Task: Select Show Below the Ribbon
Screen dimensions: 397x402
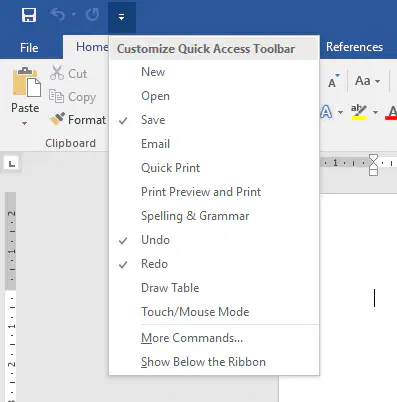Action: click(214, 362)
